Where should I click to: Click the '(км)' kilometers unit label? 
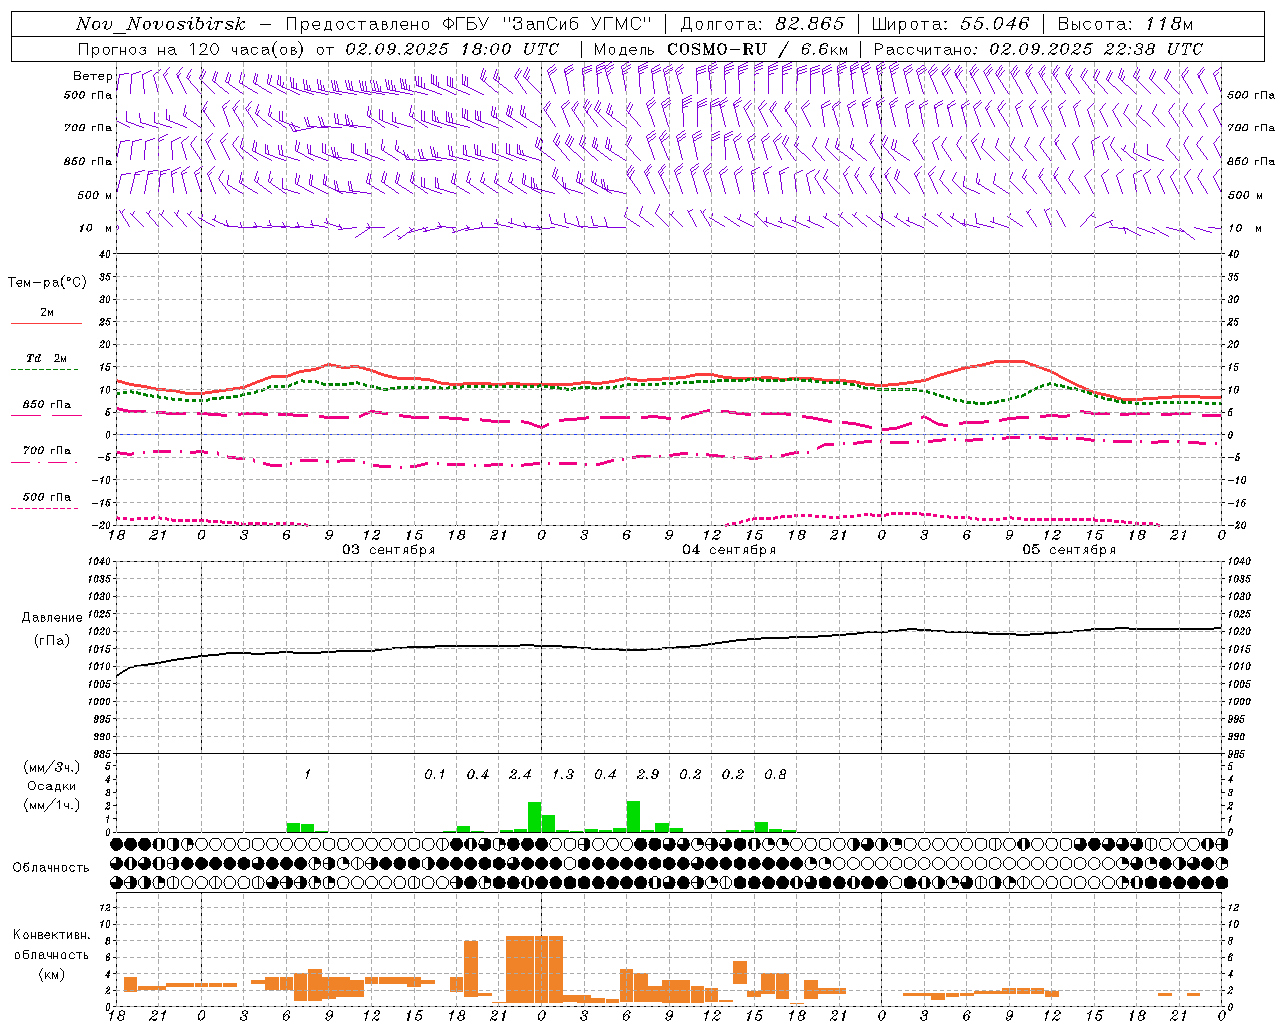pyautogui.click(x=51, y=974)
